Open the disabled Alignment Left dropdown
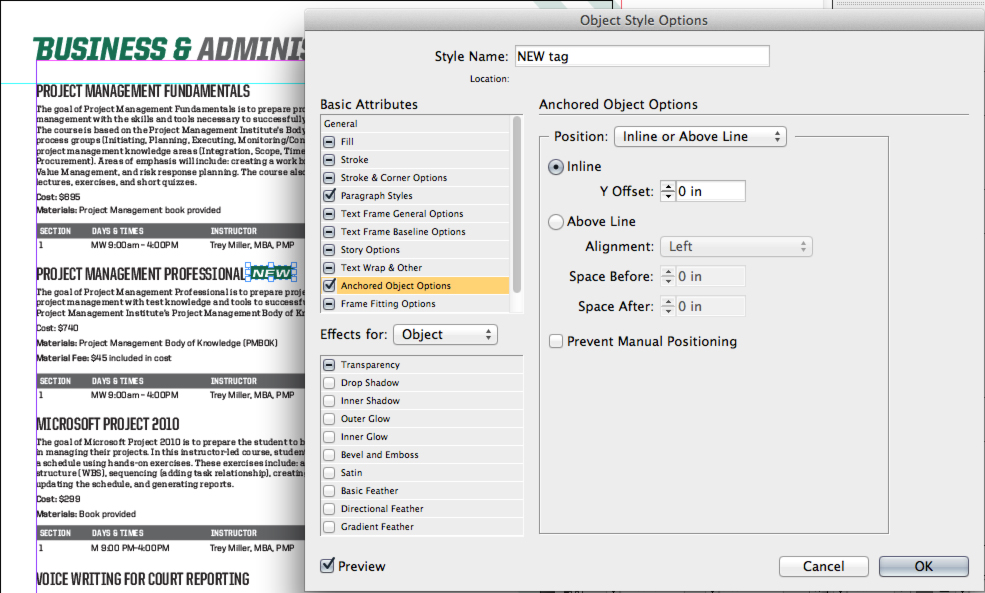The width and height of the screenshot is (985, 593). 736,246
